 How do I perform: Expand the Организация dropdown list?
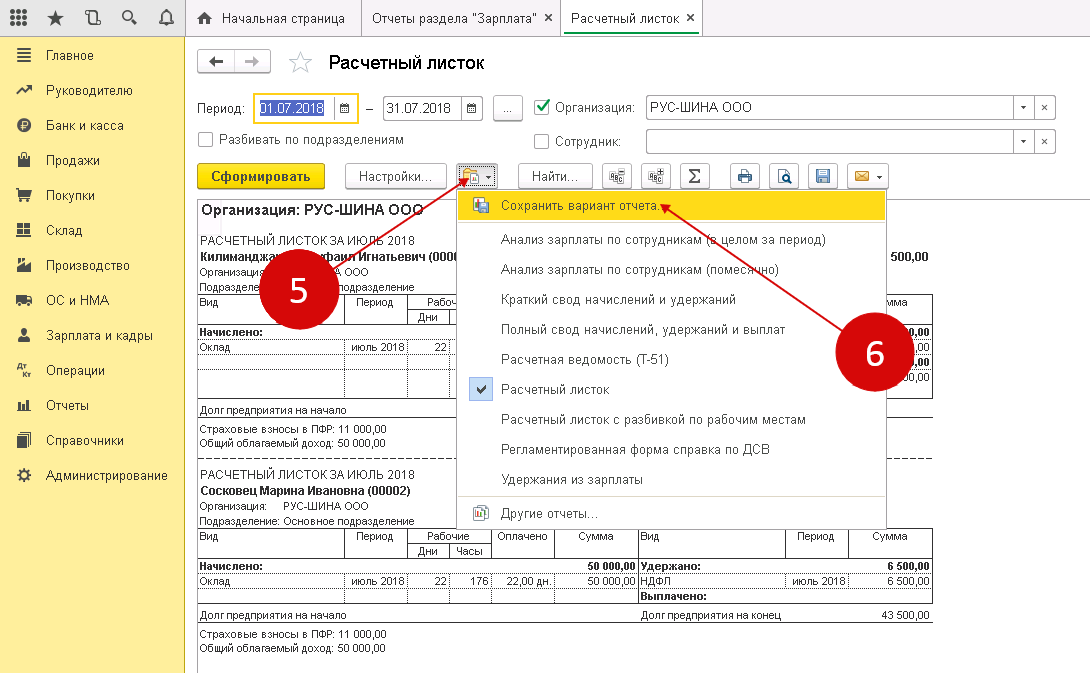(x=1022, y=108)
